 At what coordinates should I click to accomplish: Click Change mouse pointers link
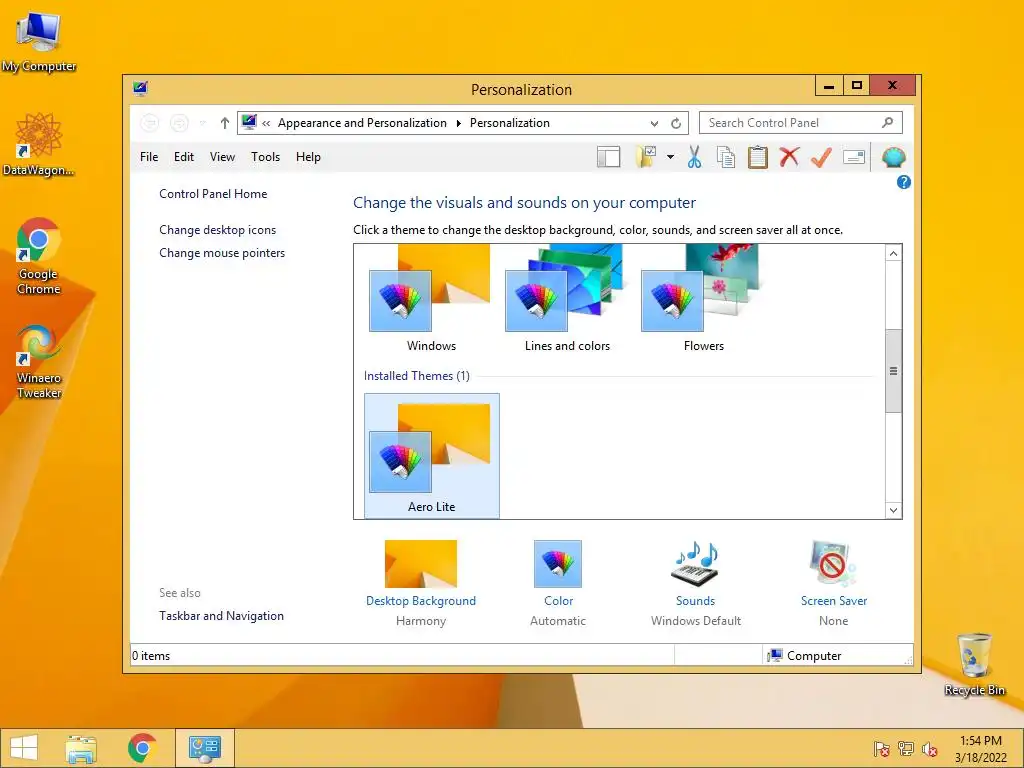click(x=222, y=253)
